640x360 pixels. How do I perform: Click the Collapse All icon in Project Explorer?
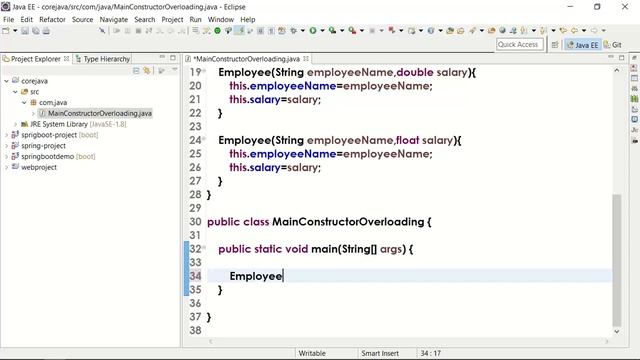click(136, 71)
